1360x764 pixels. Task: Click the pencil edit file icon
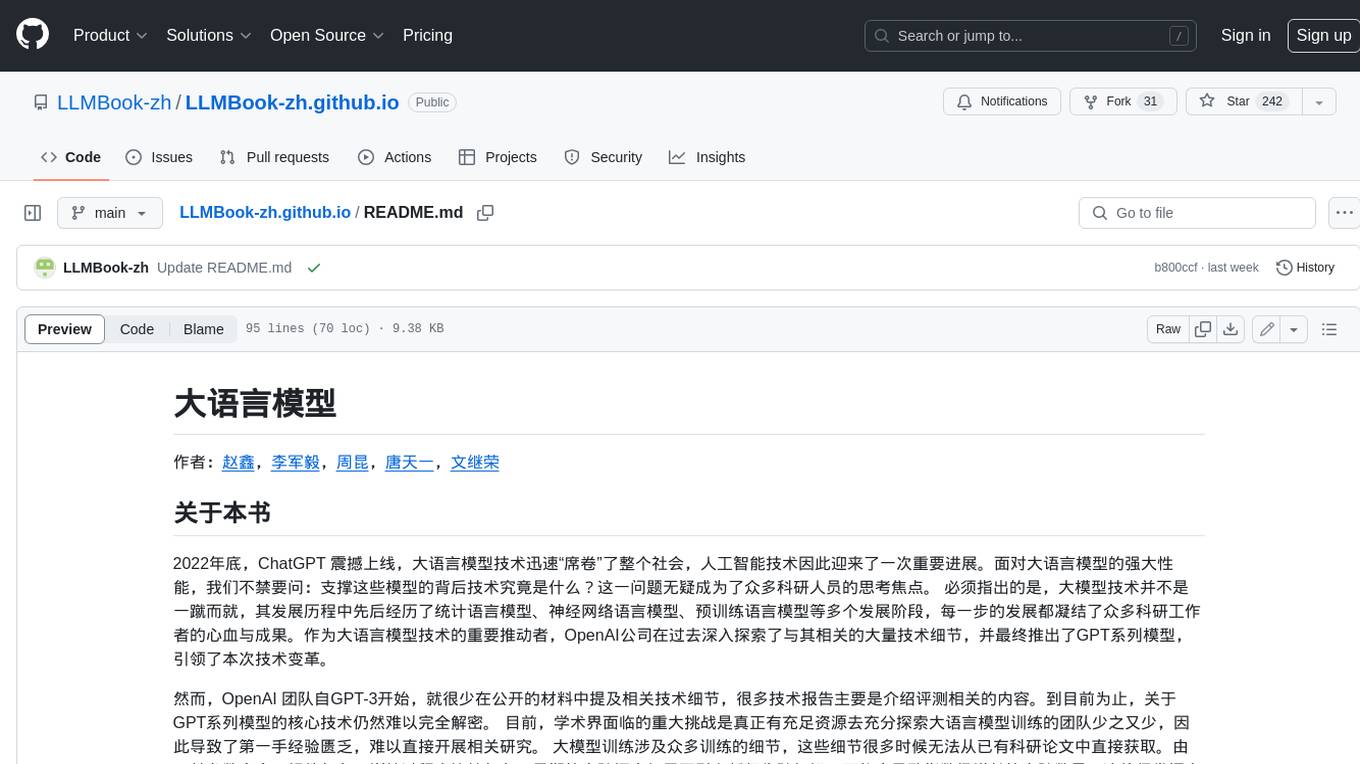[1267, 329]
